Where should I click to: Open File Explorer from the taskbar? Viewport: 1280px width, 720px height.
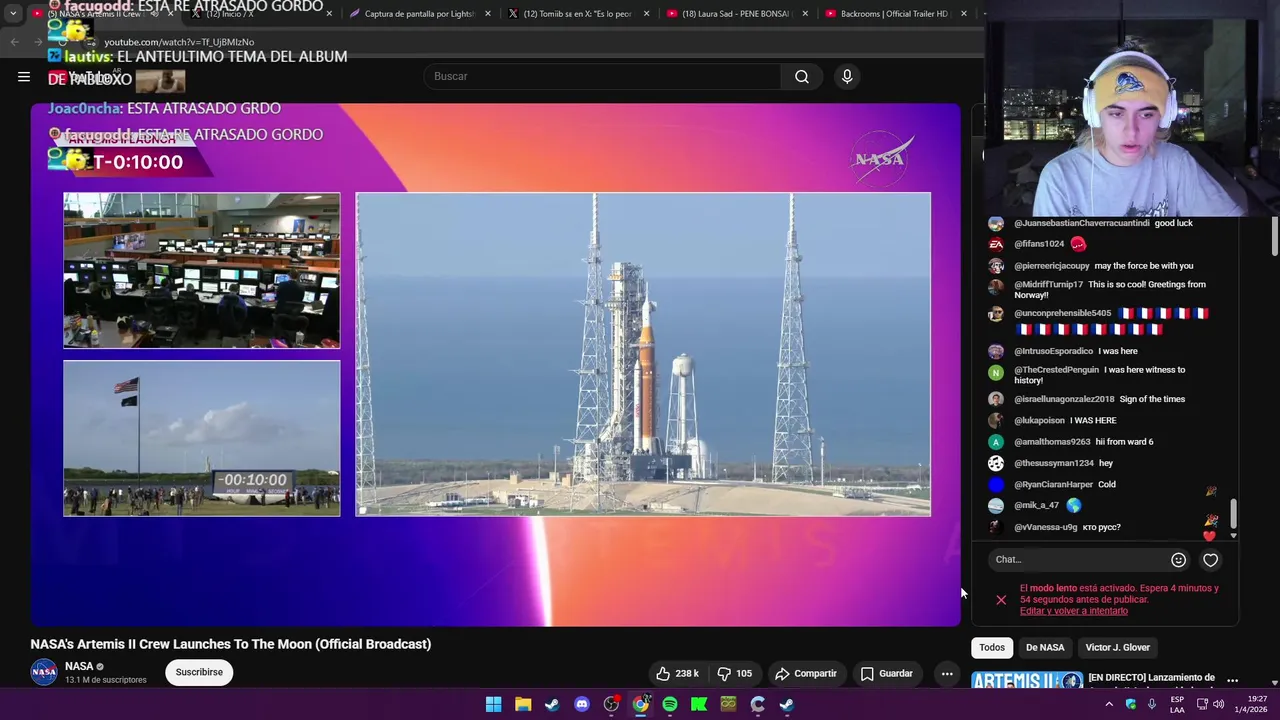(x=523, y=704)
